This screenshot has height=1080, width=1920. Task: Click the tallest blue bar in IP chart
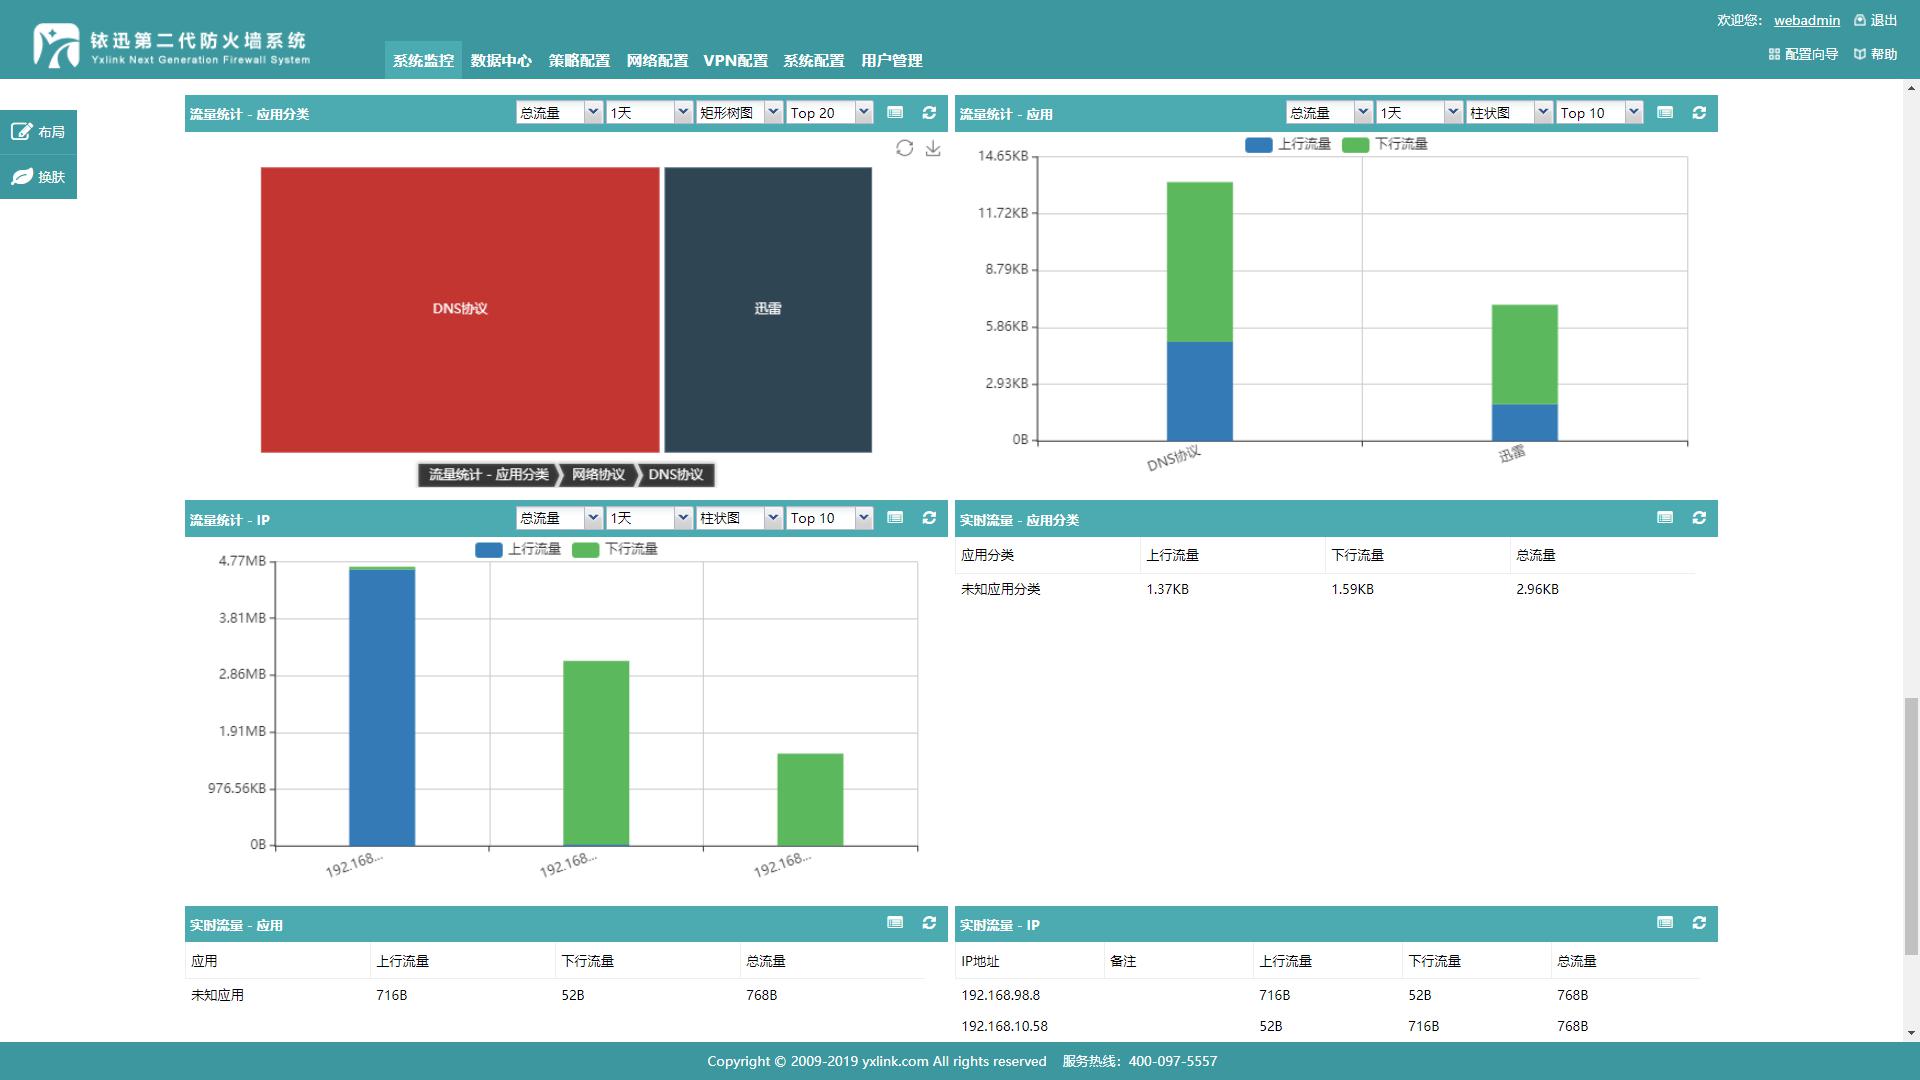pos(382,708)
